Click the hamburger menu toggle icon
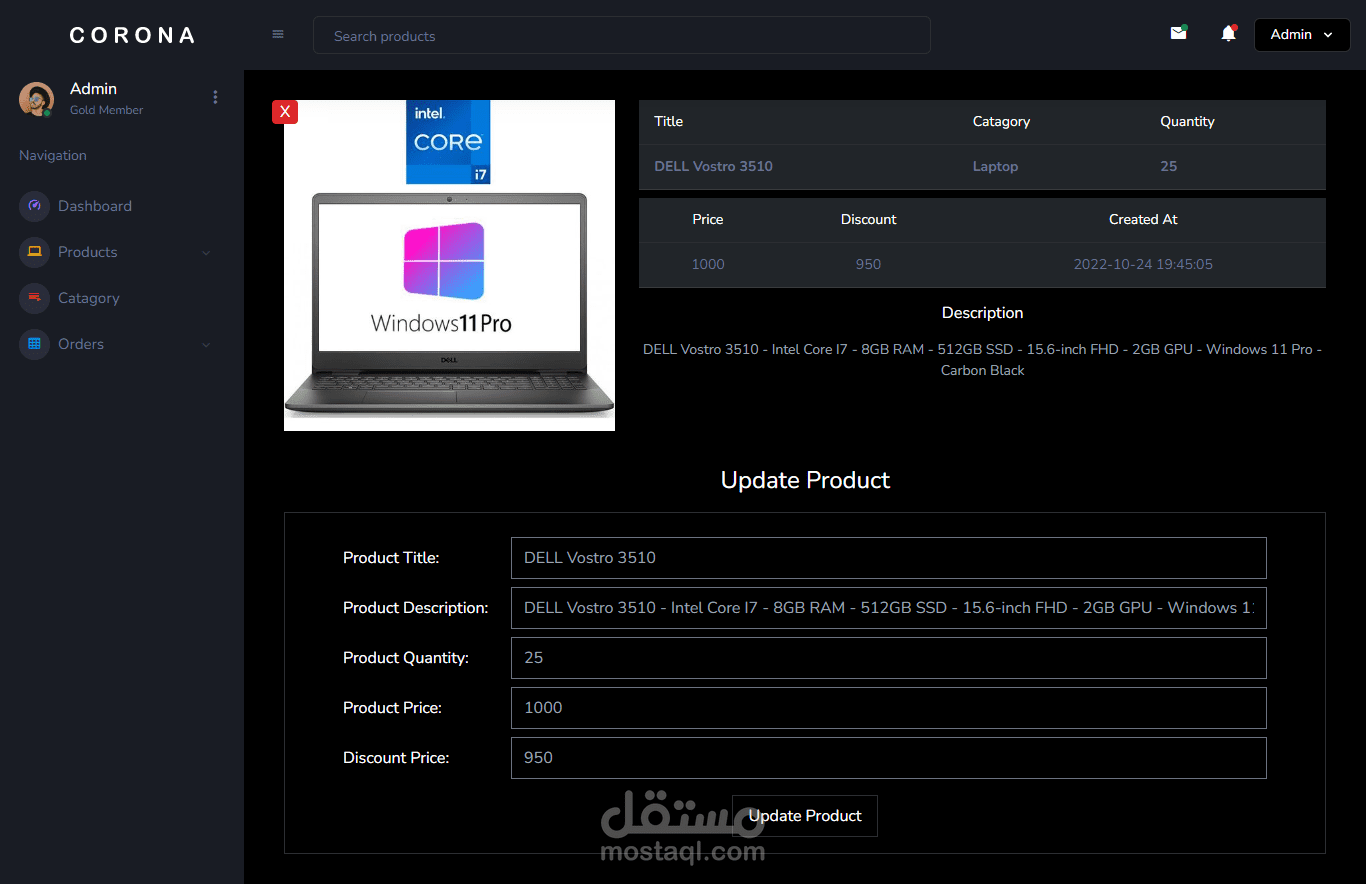 pos(278,35)
